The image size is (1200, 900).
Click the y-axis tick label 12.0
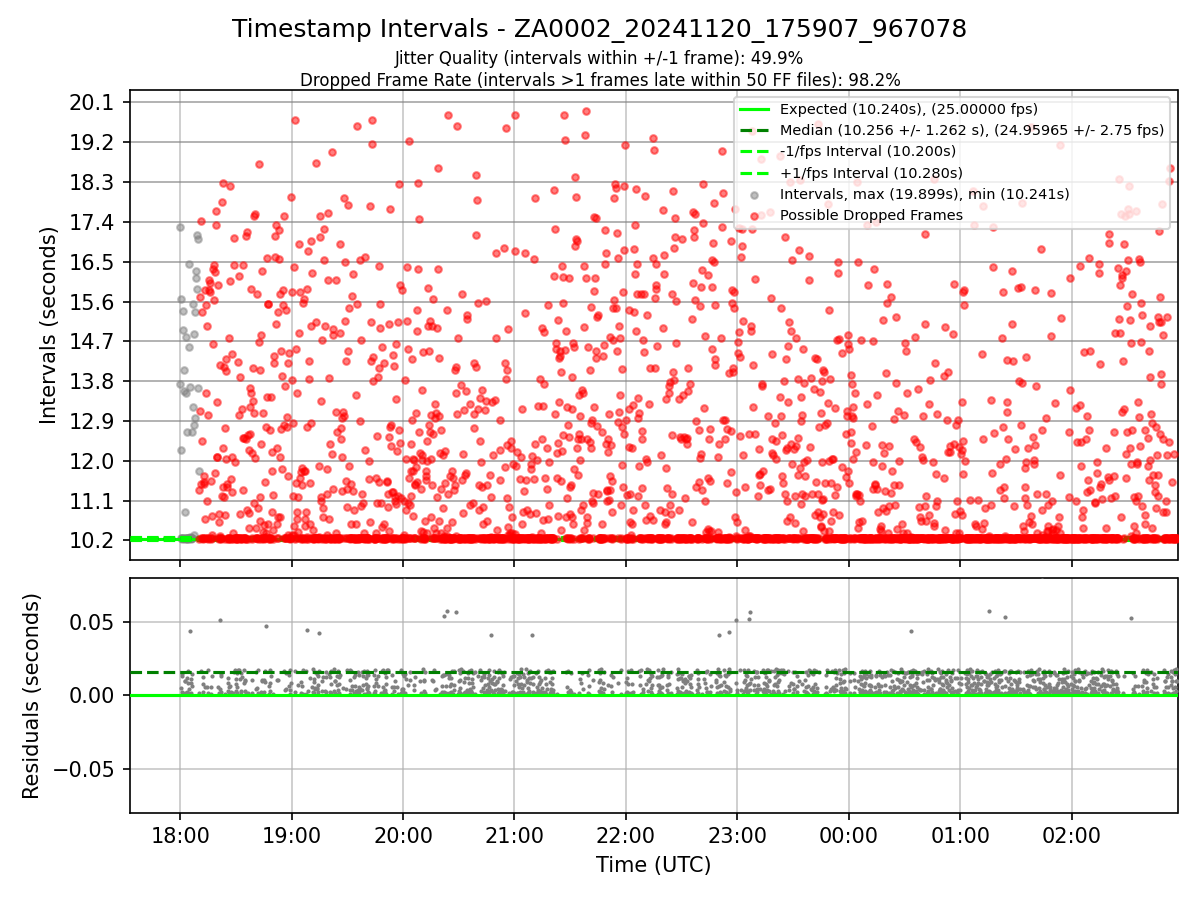(94, 461)
